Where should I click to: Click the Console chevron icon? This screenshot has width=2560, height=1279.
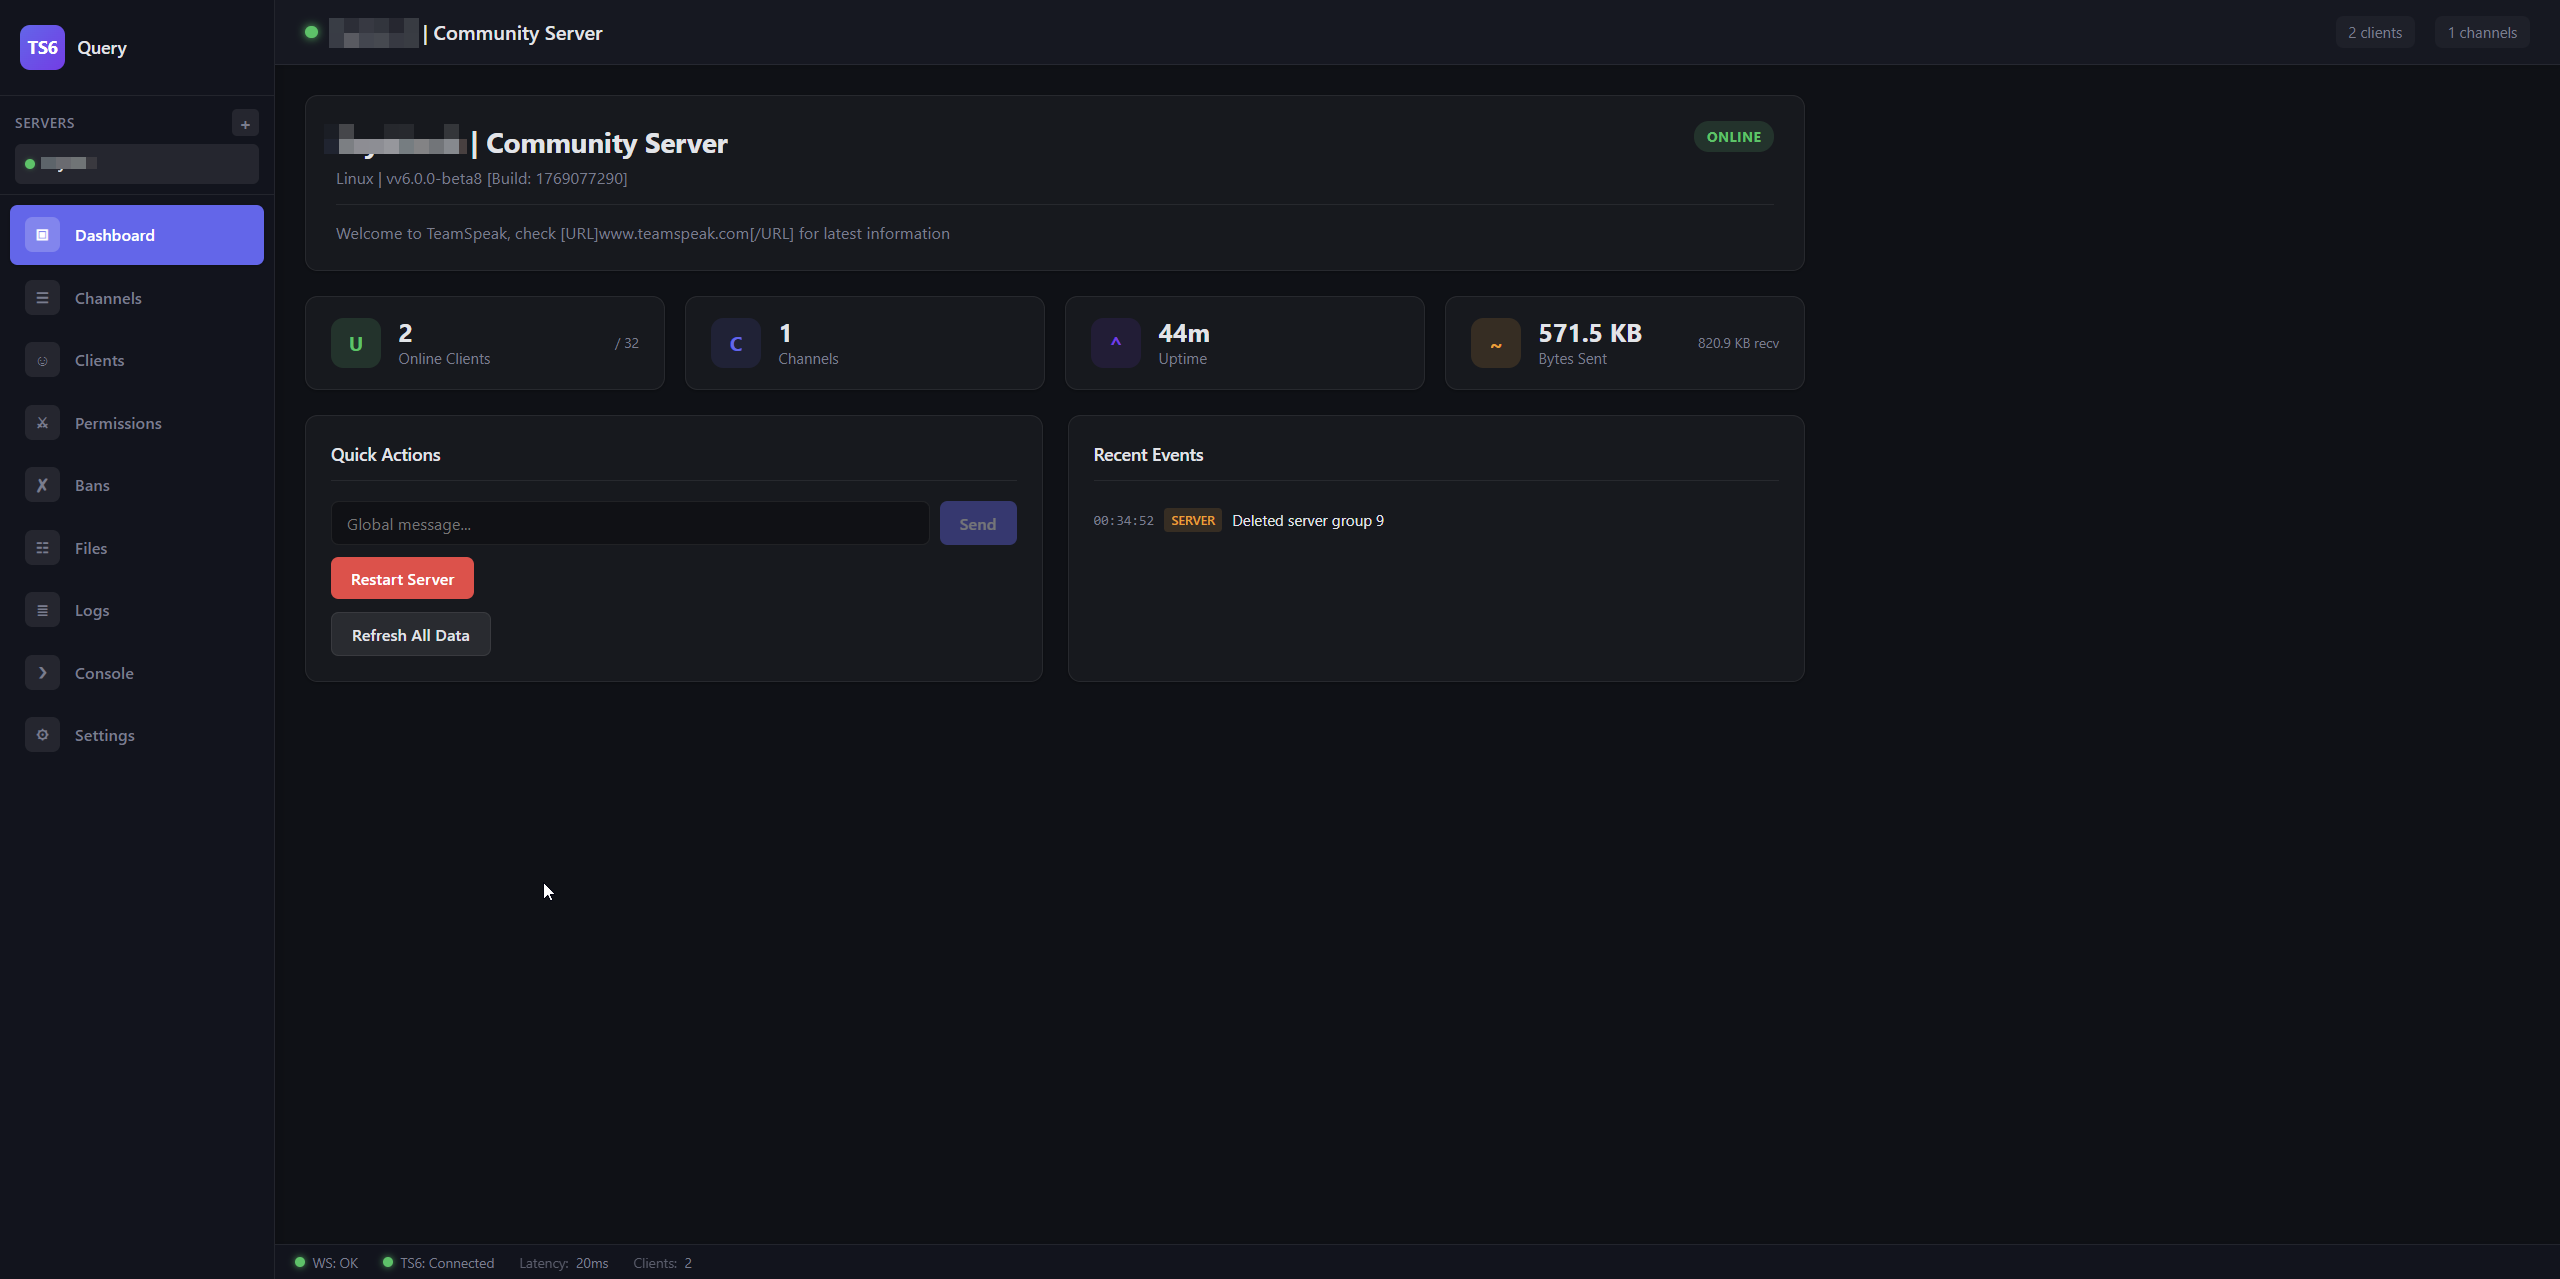coord(42,673)
